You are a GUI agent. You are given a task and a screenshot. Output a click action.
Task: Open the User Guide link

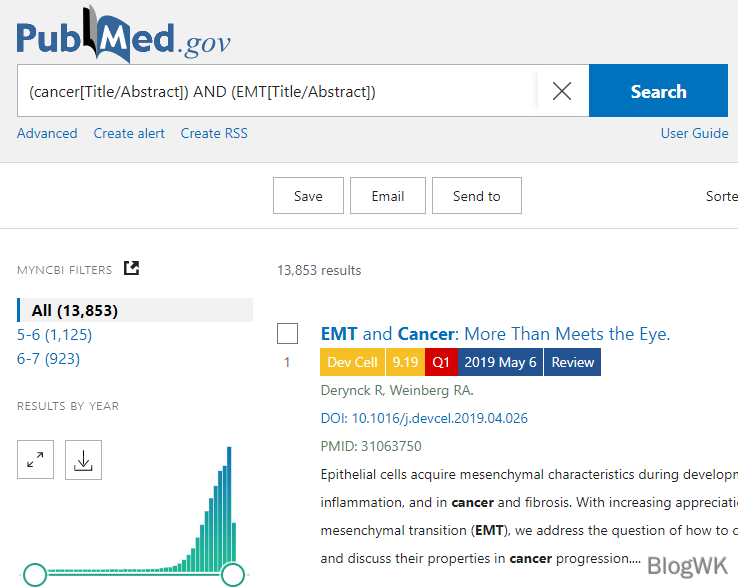pyautogui.click(x=694, y=133)
